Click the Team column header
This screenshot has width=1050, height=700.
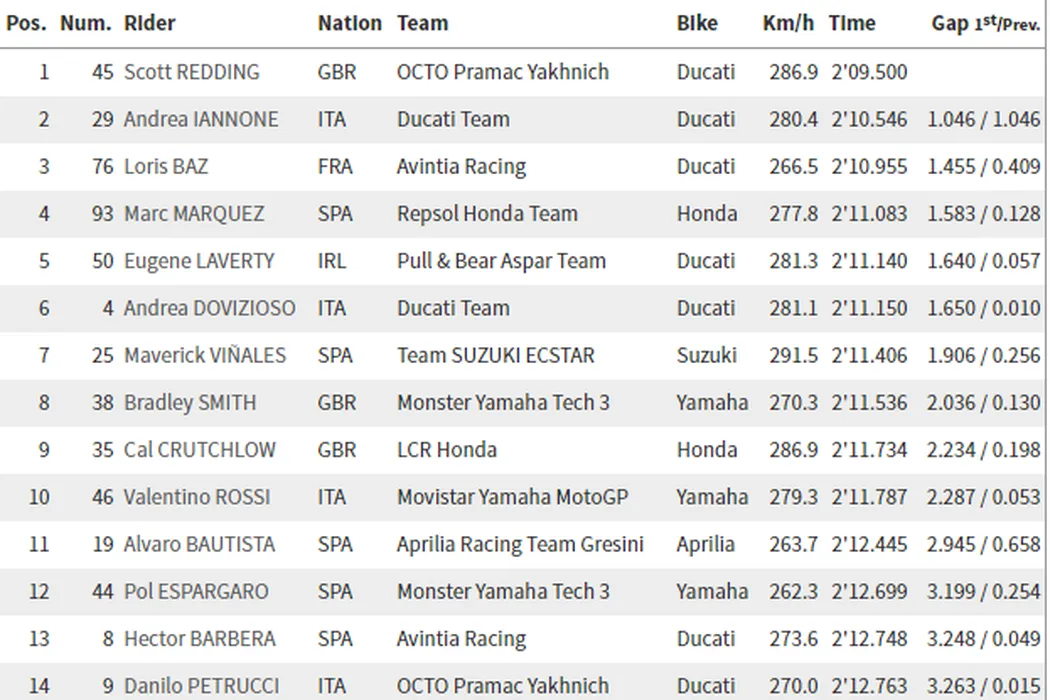pos(422,23)
